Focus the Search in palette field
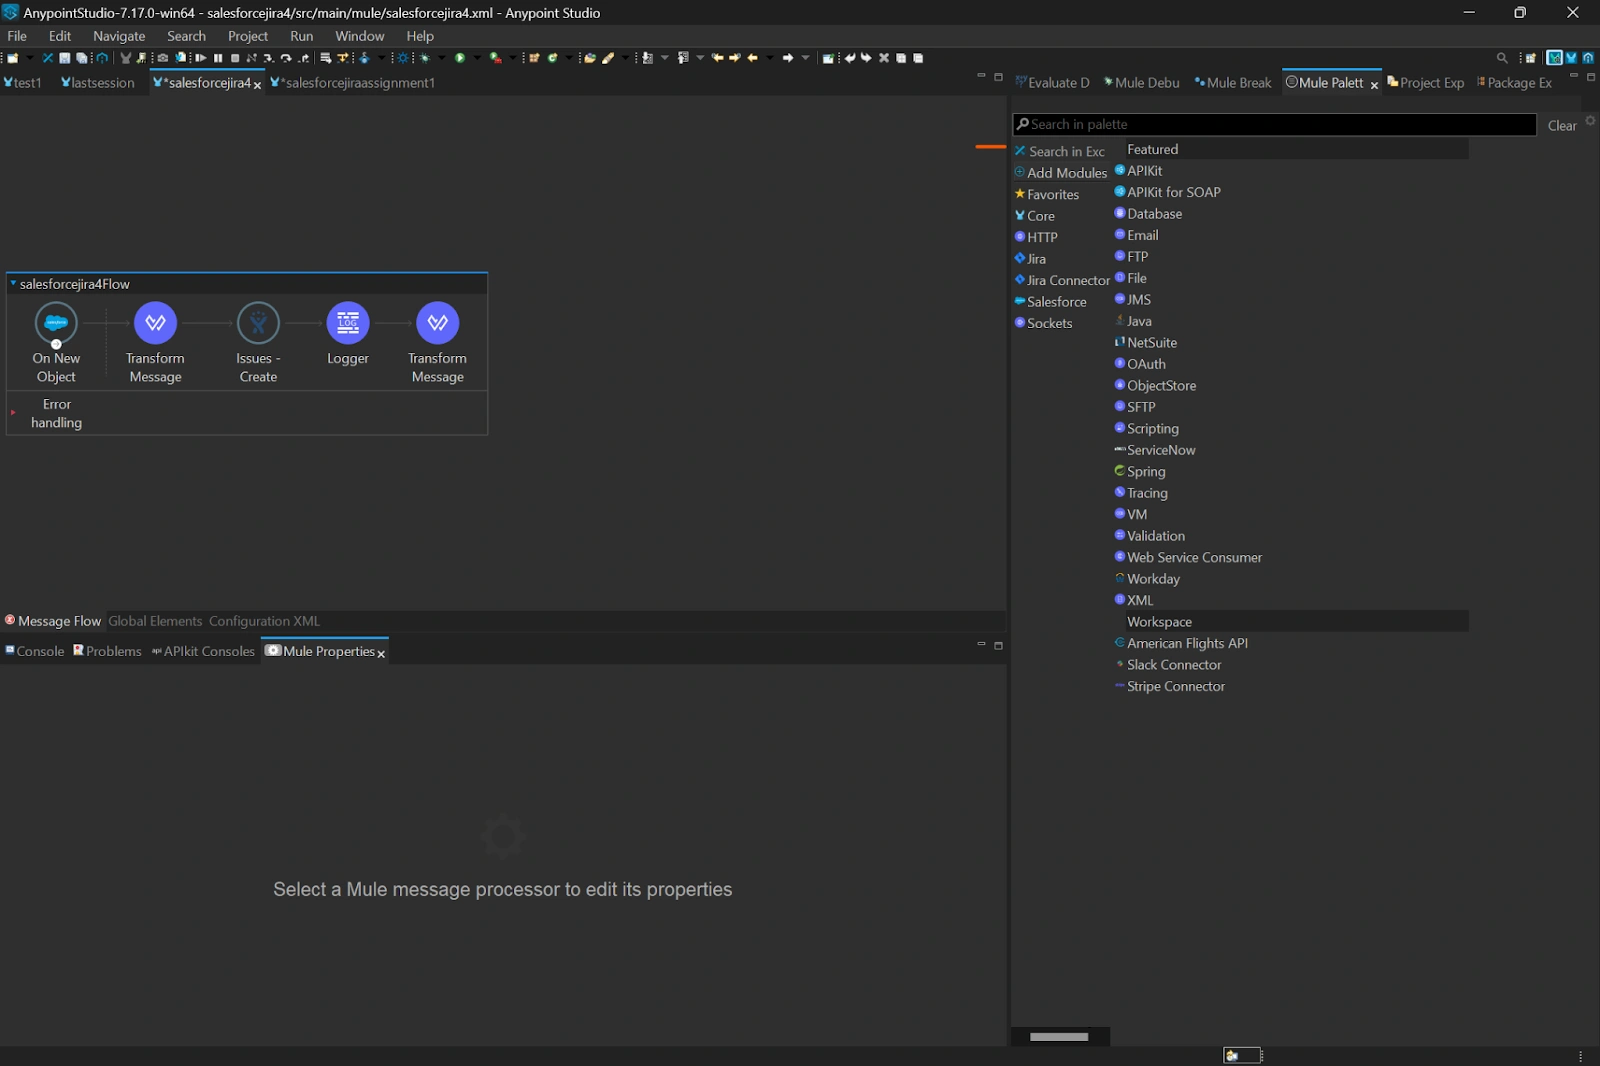The height and width of the screenshot is (1066, 1600). (1275, 124)
